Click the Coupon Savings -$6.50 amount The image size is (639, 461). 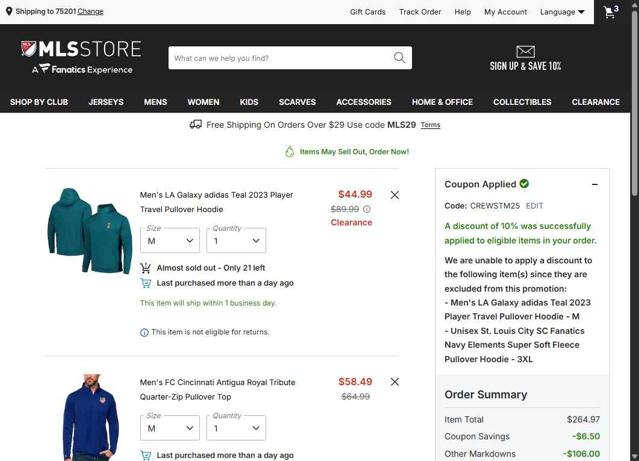[586, 437]
